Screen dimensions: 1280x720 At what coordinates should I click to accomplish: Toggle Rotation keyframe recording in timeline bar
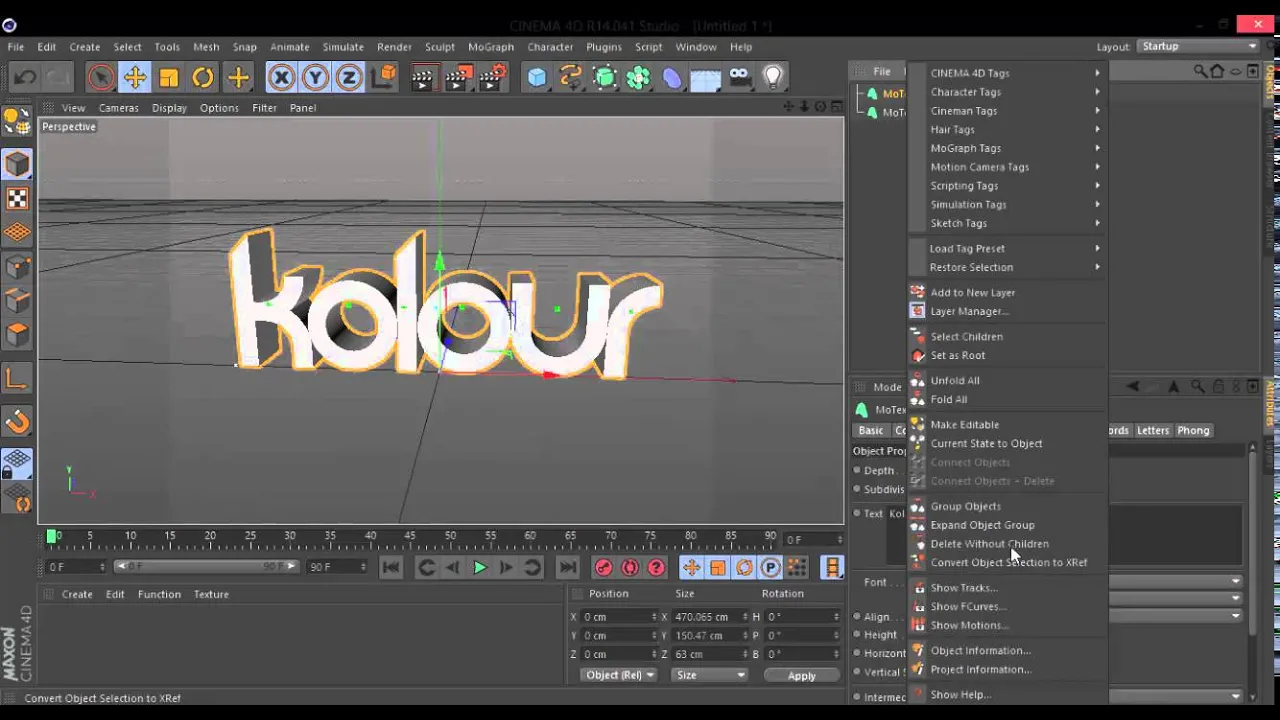tap(744, 567)
